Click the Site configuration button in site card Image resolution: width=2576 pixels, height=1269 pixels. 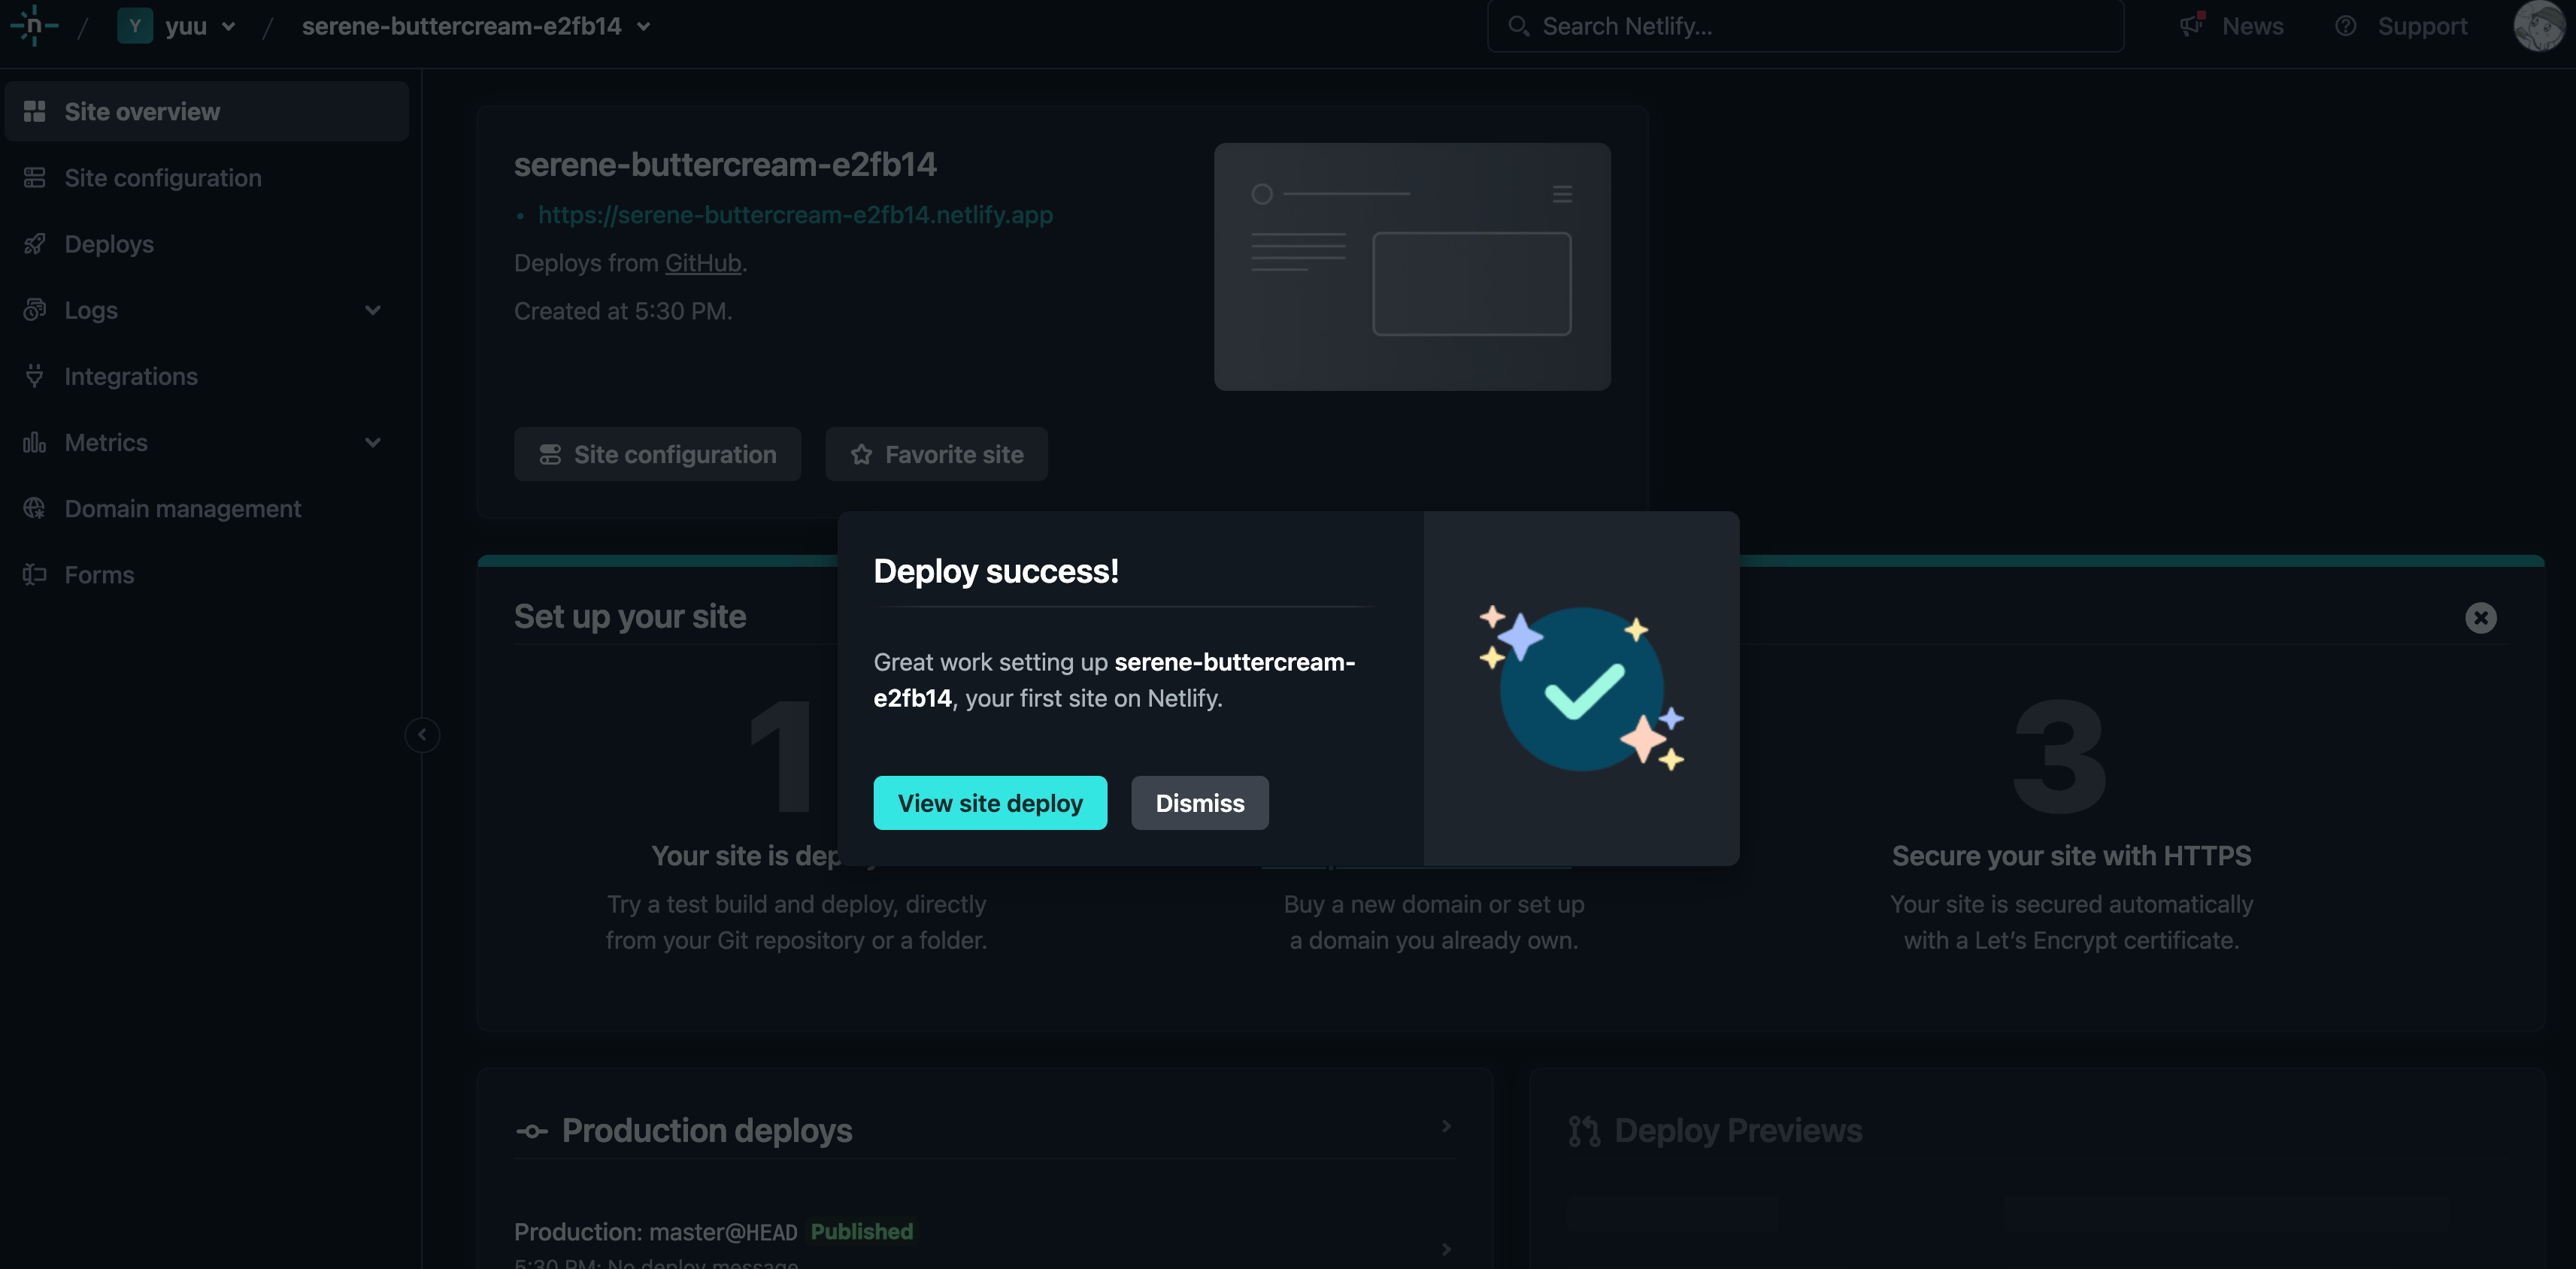coord(657,454)
